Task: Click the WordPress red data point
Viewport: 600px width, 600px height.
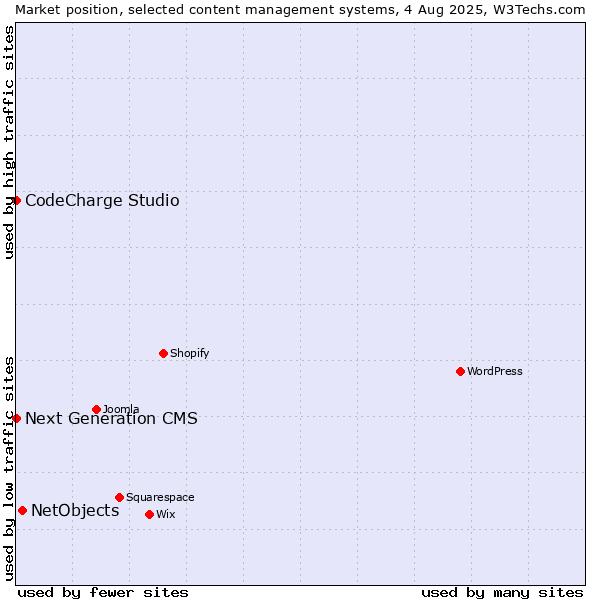Action: pyautogui.click(x=460, y=372)
